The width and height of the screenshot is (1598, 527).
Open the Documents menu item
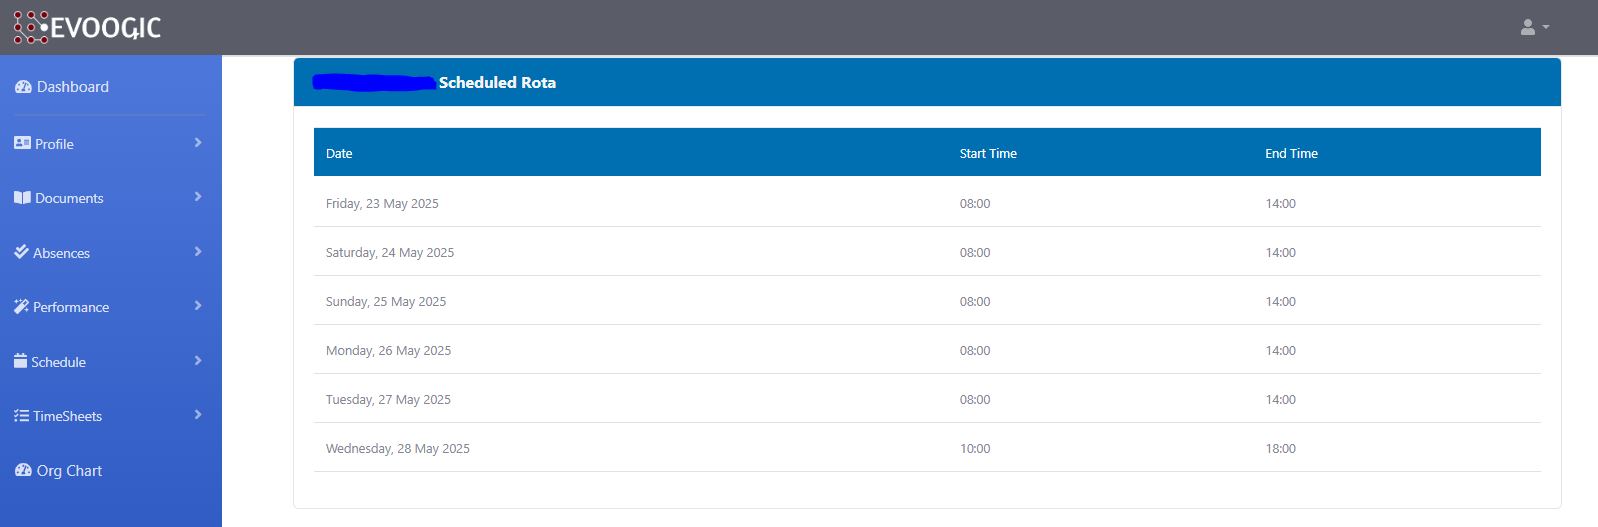click(110, 197)
